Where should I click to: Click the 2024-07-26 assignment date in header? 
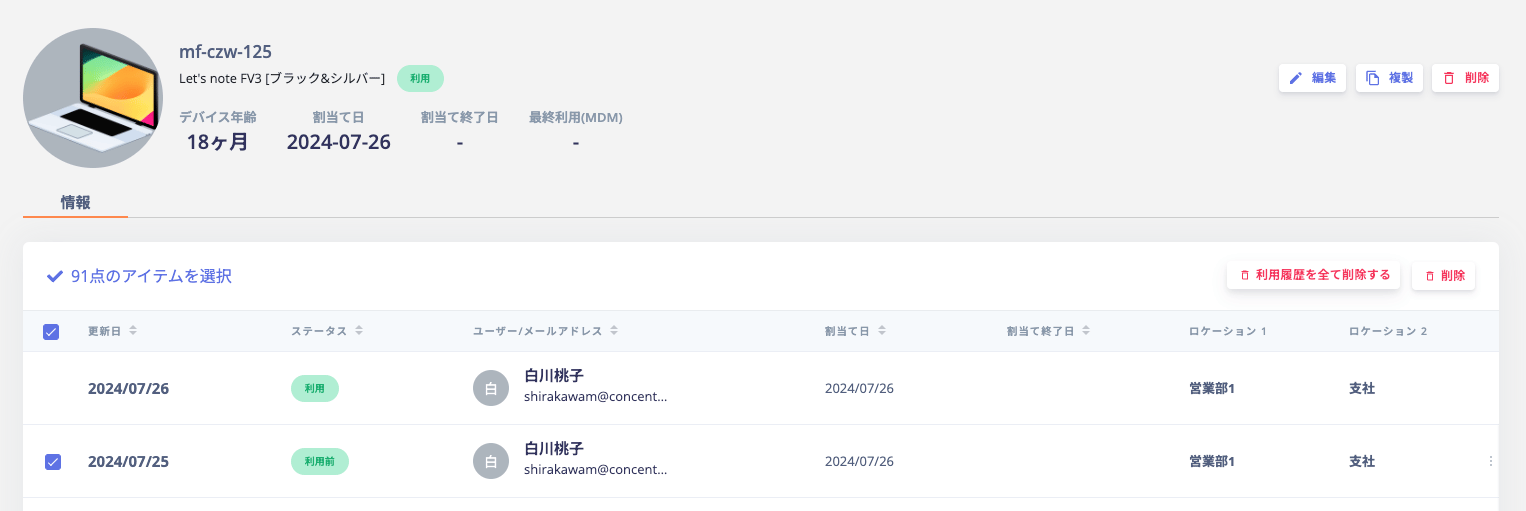[339, 142]
